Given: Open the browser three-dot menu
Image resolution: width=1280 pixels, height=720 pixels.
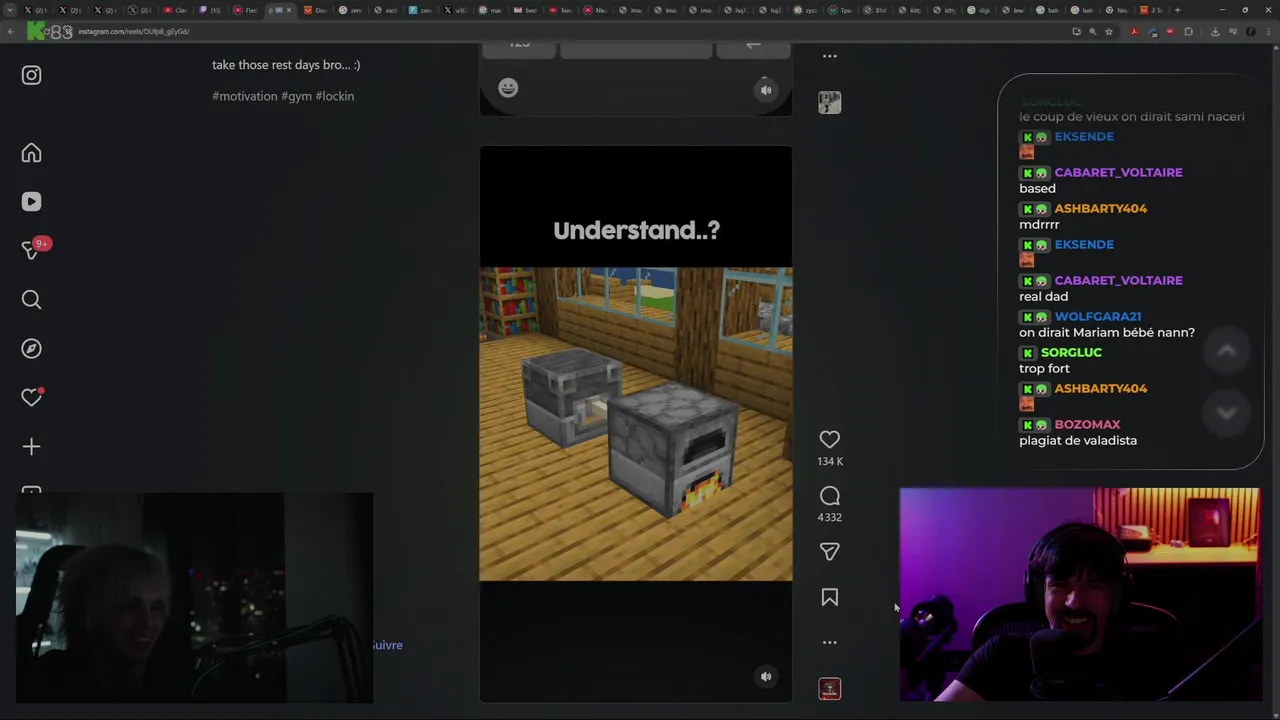Looking at the screenshot, I should [x=1268, y=31].
